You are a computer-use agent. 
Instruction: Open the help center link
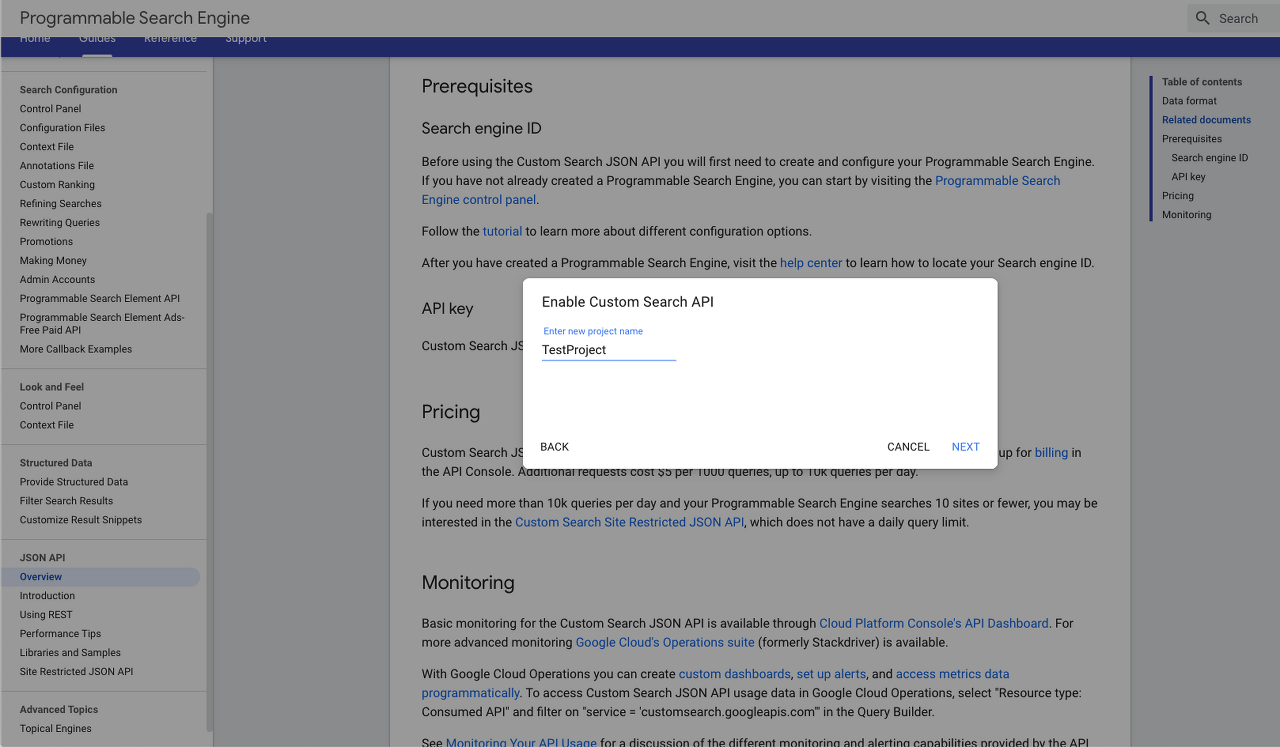click(811, 263)
